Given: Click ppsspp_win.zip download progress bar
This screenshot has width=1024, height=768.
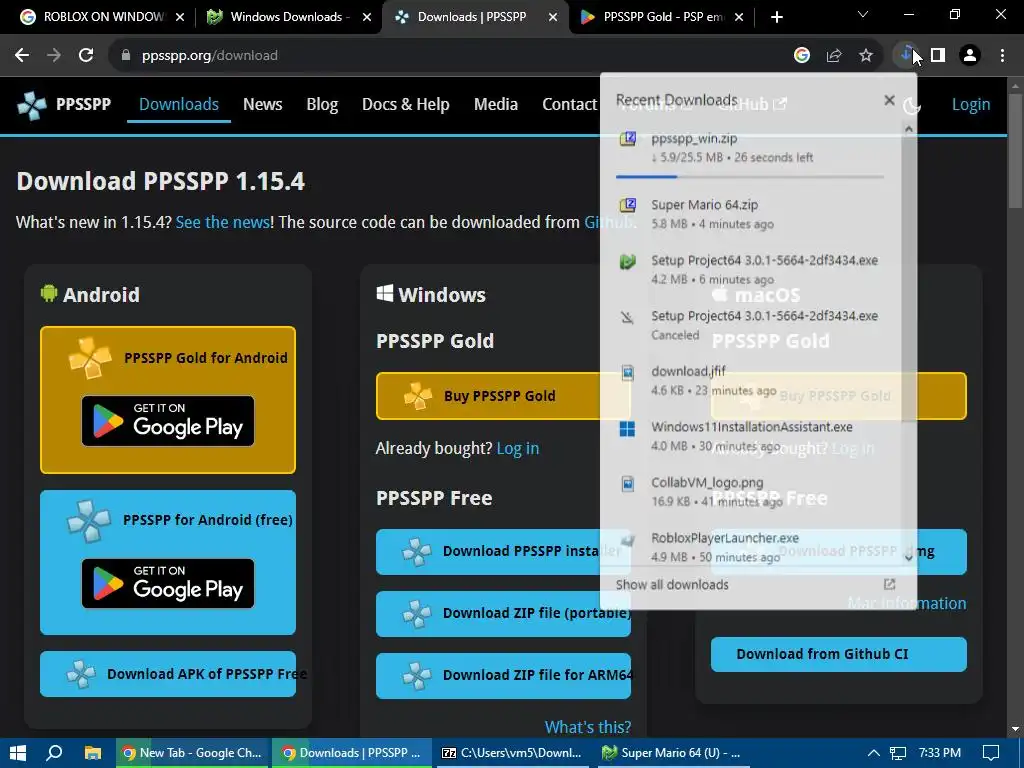Looking at the screenshot, I should [x=750, y=176].
